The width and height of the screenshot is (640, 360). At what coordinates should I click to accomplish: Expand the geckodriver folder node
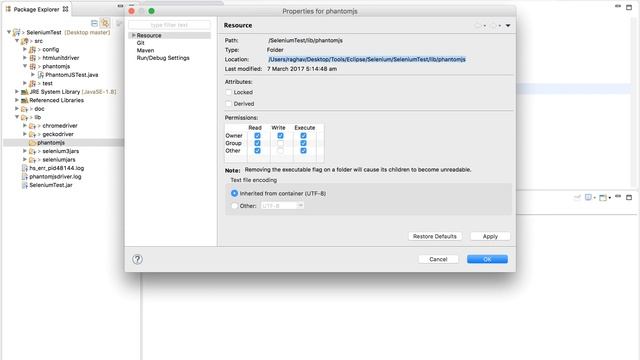click(x=25, y=134)
